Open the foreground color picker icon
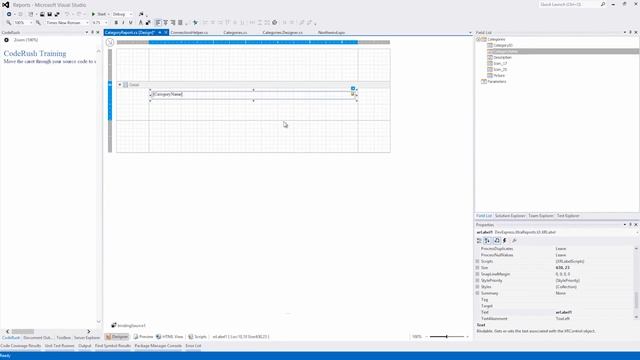Image resolution: width=640 pixels, height=360 pixels. [140, 23]
